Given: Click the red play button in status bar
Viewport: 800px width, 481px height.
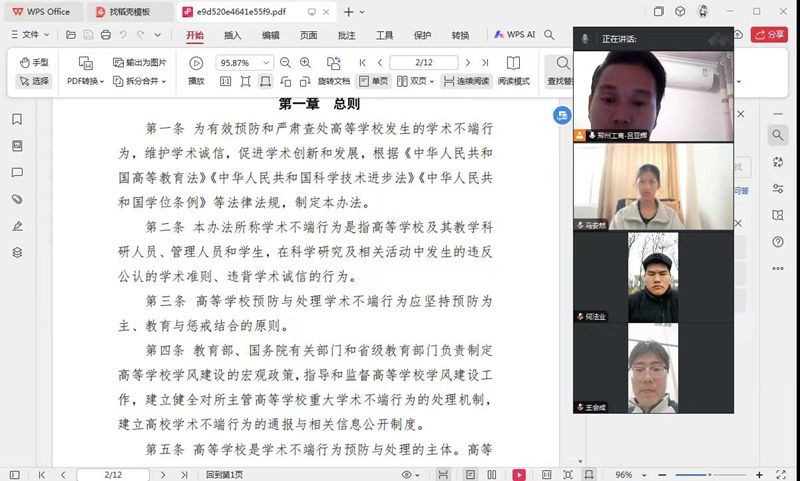Looking at the screenshot, I should pyautogui.click(x=519, y=475).
